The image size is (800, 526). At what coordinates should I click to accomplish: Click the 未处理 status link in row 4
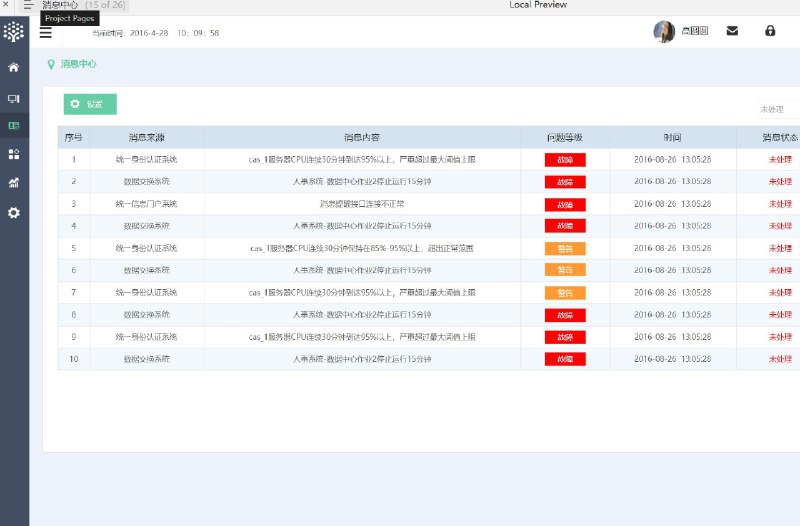781,226
